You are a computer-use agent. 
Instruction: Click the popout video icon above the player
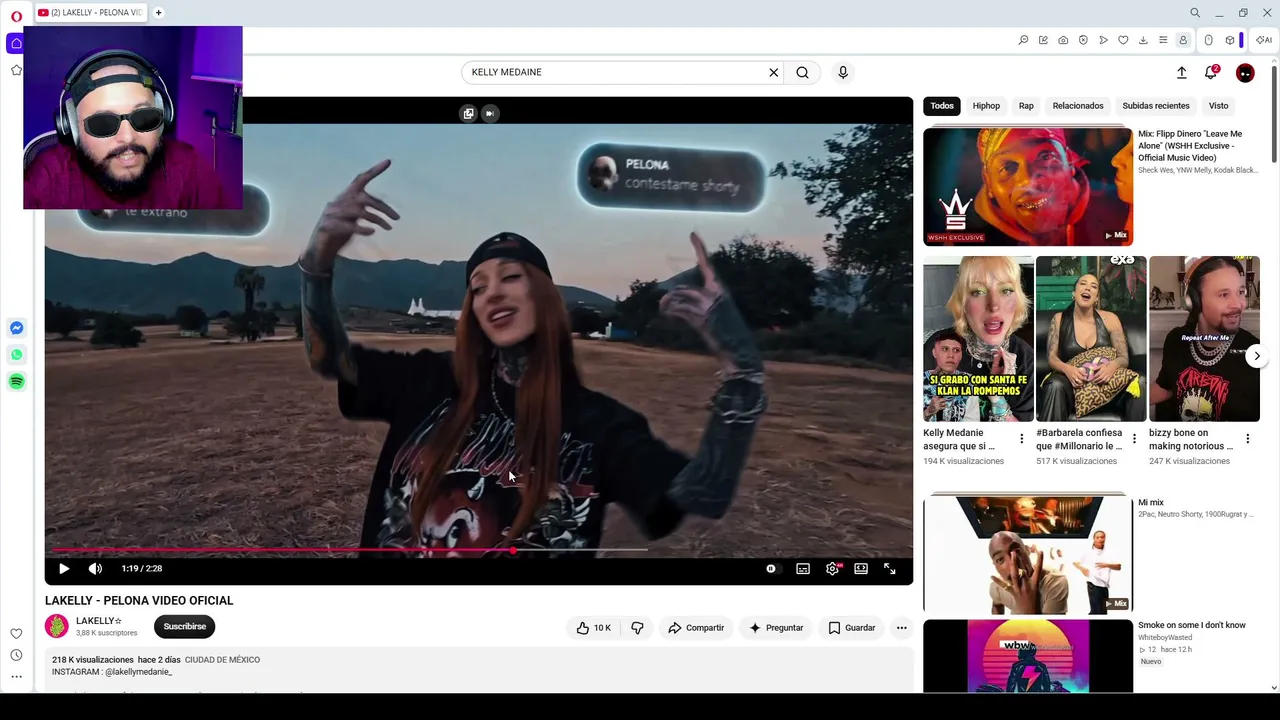click(x=468, y=113)
